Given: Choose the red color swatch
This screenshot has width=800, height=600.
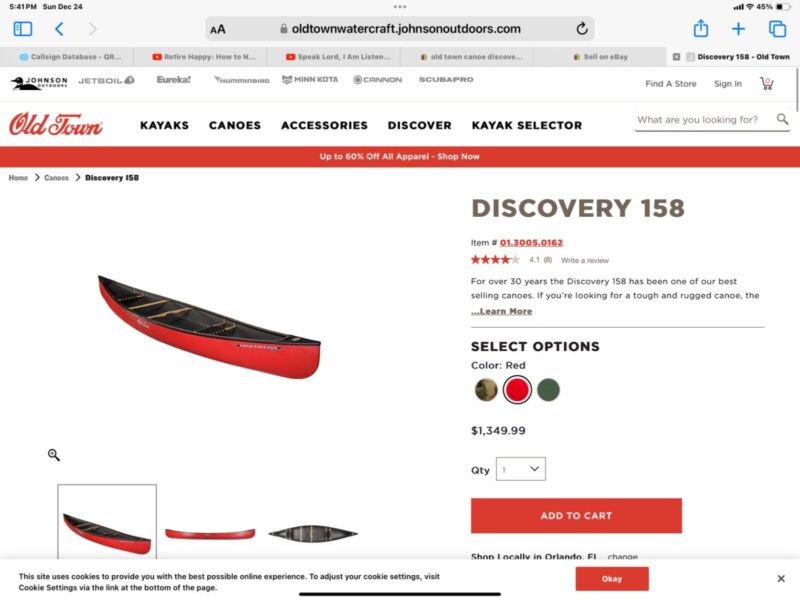Looking at the screenshot, I should (x=517, y=390).
